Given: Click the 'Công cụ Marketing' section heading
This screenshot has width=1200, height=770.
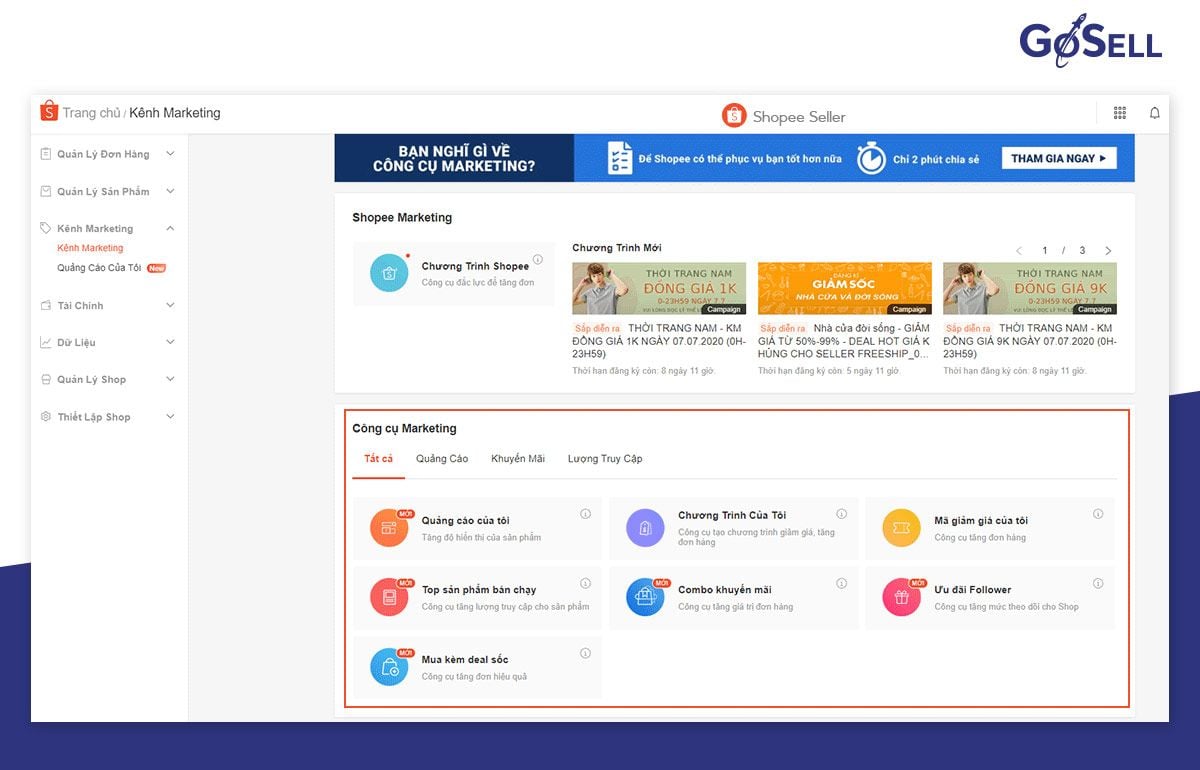Looking at the screenshot, I should point(404,428).
